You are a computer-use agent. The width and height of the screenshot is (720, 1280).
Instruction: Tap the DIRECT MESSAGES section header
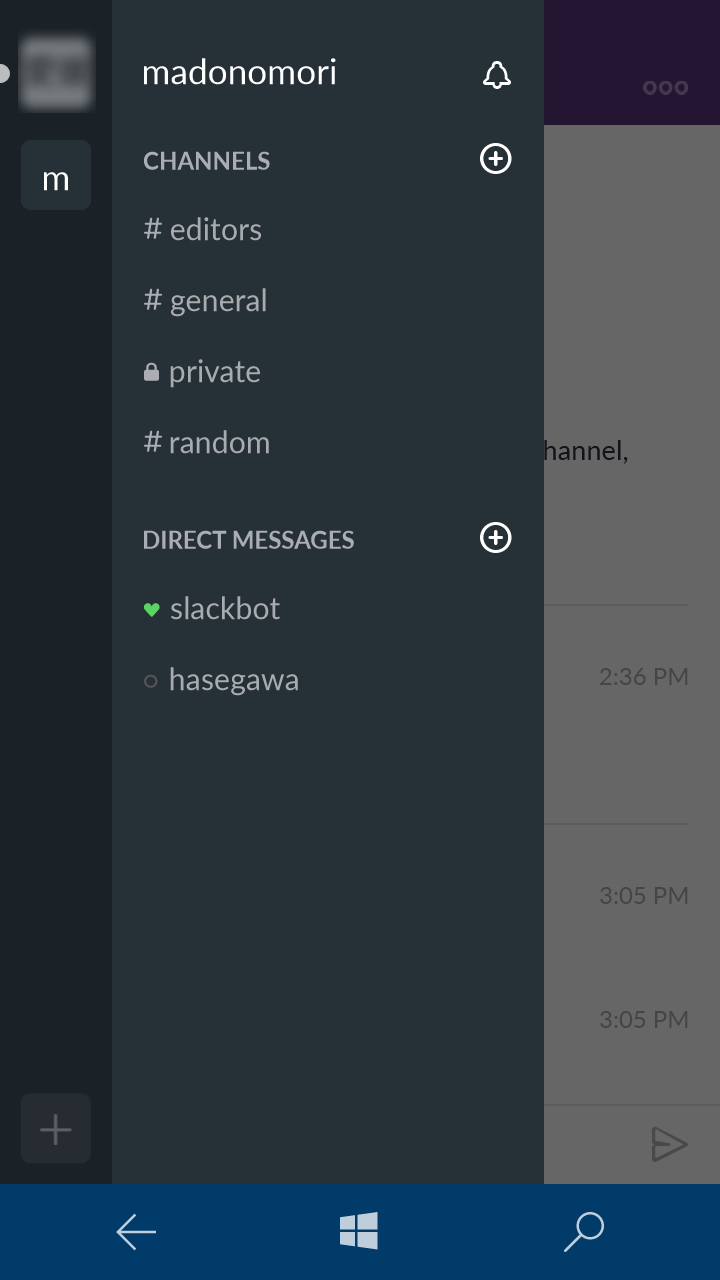248,540
